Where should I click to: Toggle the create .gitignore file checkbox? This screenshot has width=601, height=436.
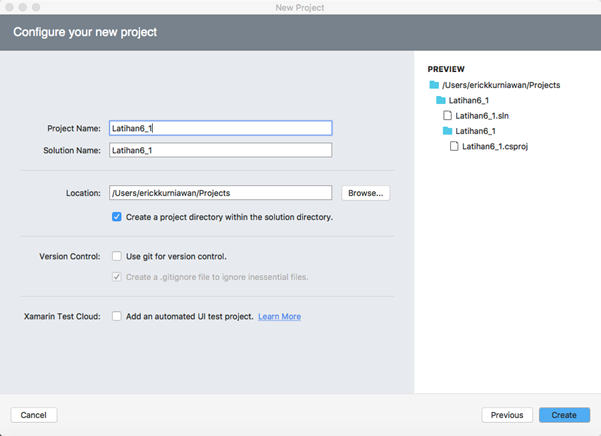pyautogui.click(x=117, y=277)
